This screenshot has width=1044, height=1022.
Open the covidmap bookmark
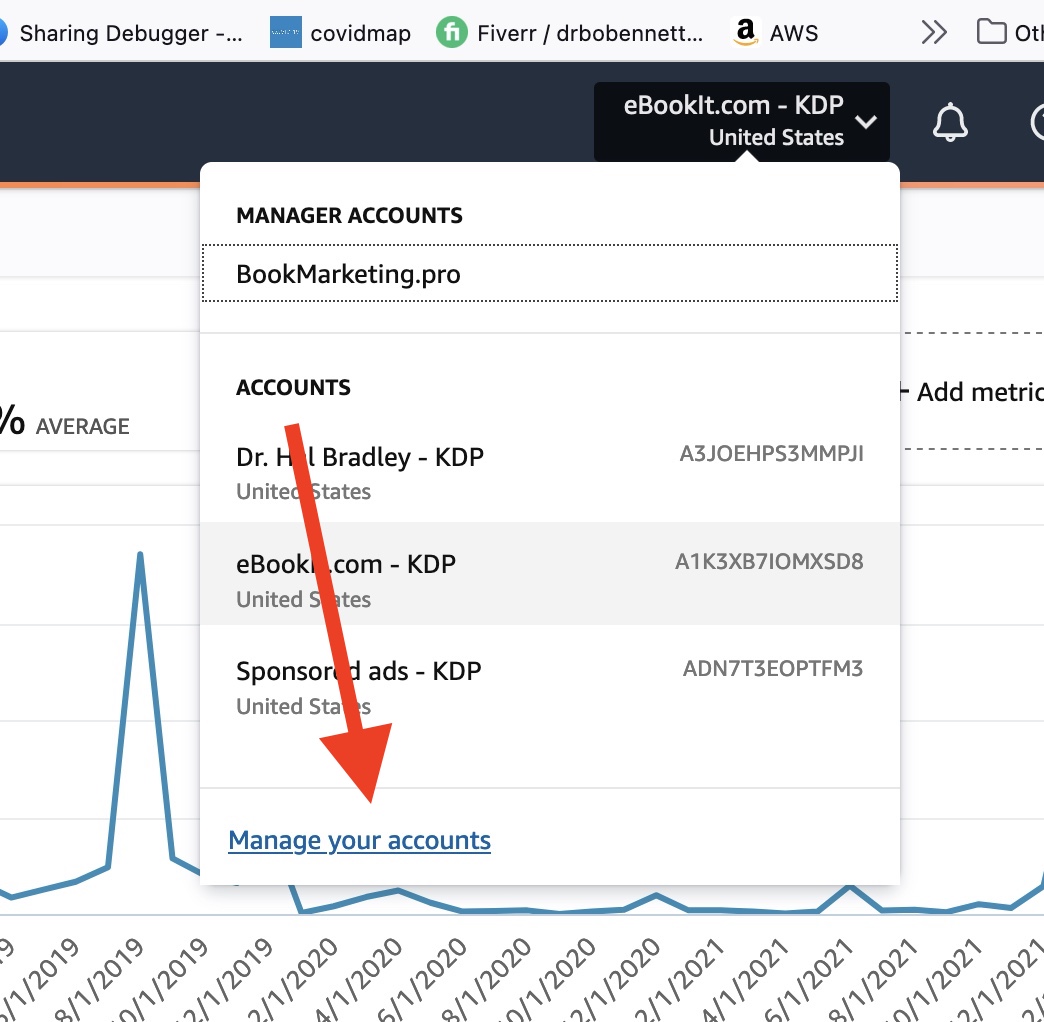point(340,33)
